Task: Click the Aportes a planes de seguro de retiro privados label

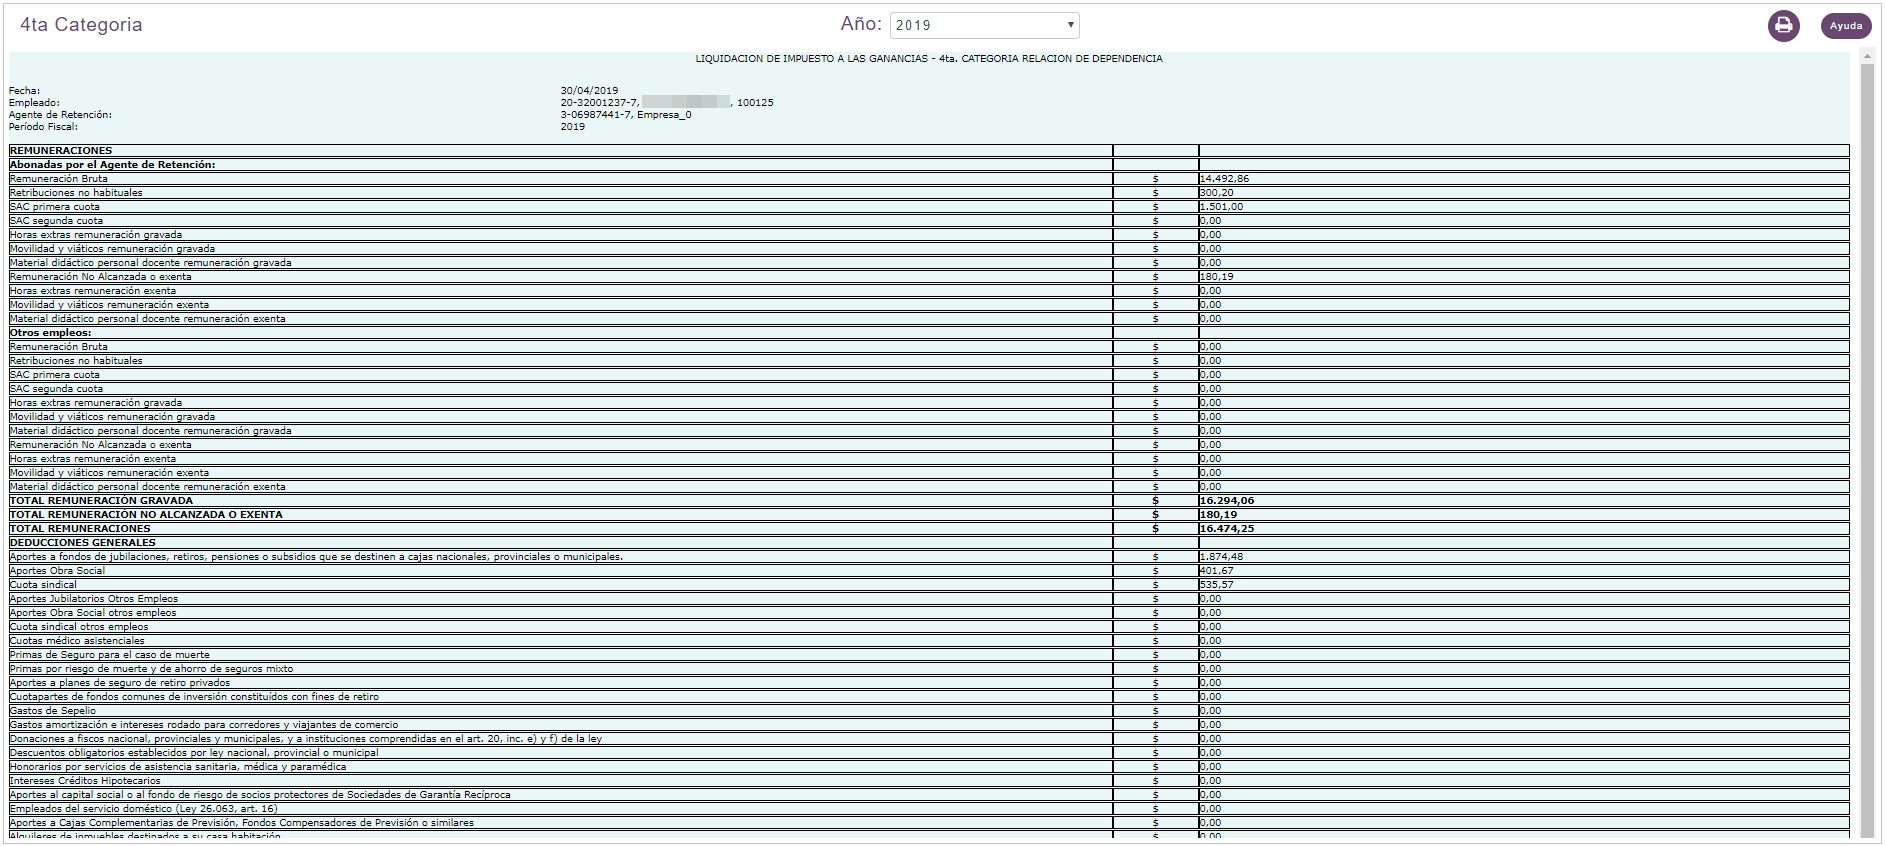Action: [120, 683]
